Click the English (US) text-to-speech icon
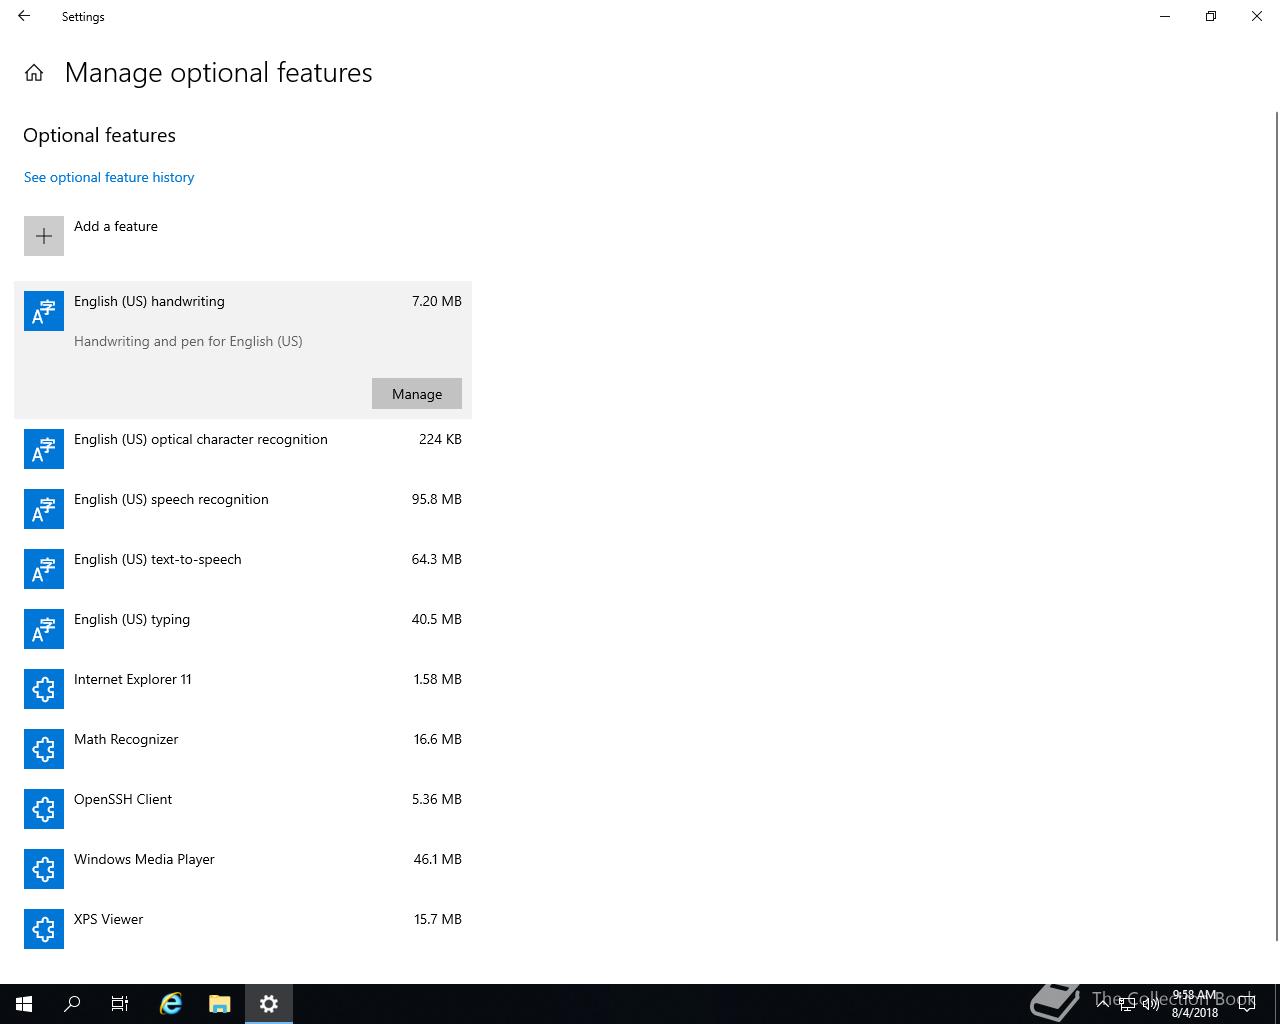1280x1024 pixels. [44, 569]
